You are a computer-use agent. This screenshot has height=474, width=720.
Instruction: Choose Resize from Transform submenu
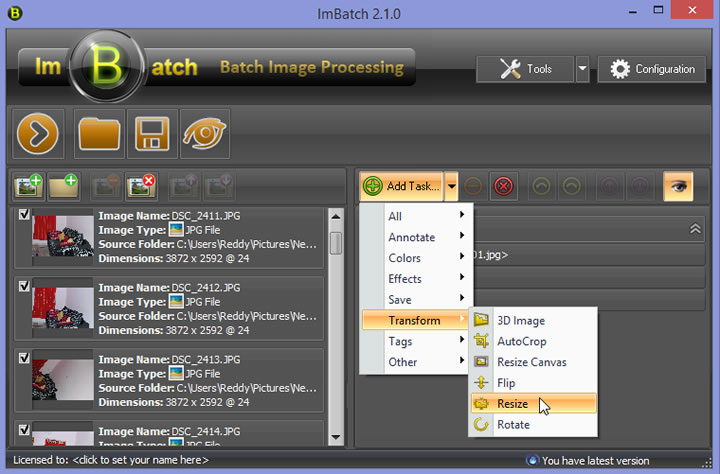pyautogui.click(x=534, y=404)
